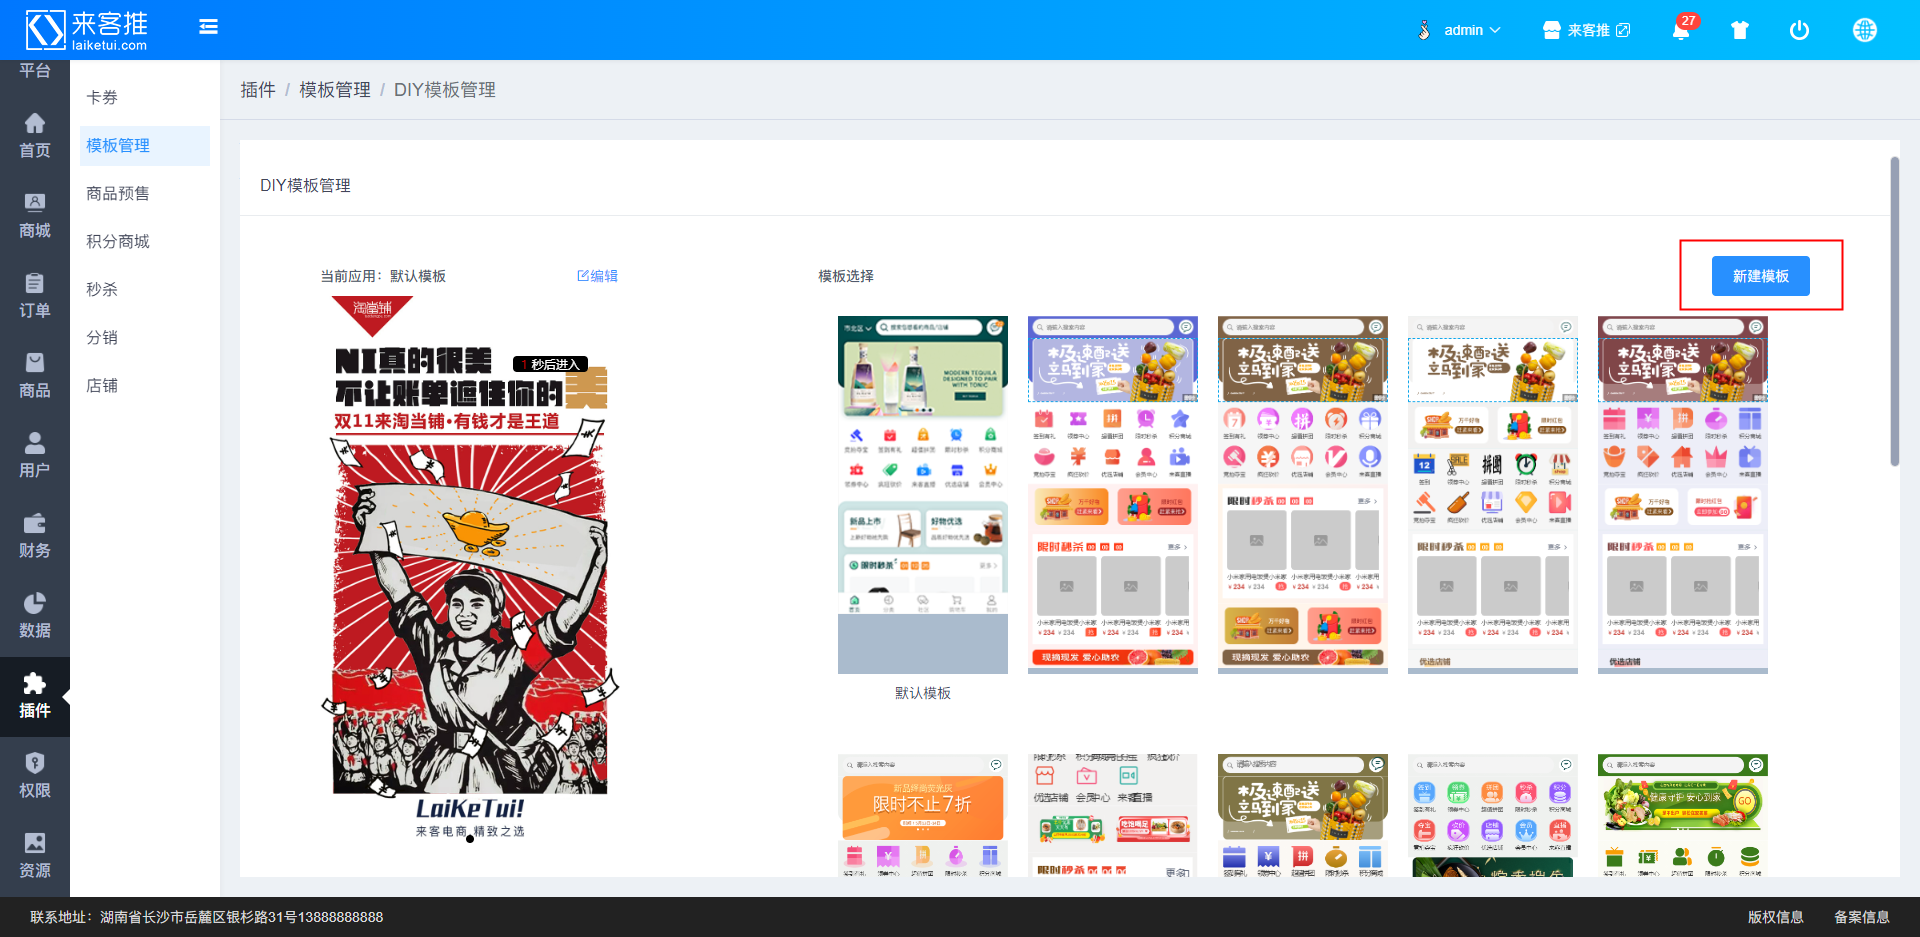This screenshot has width=1920, height=937.
Task: Select the blue-banner second template in first row
Action: coord(1113,495)
